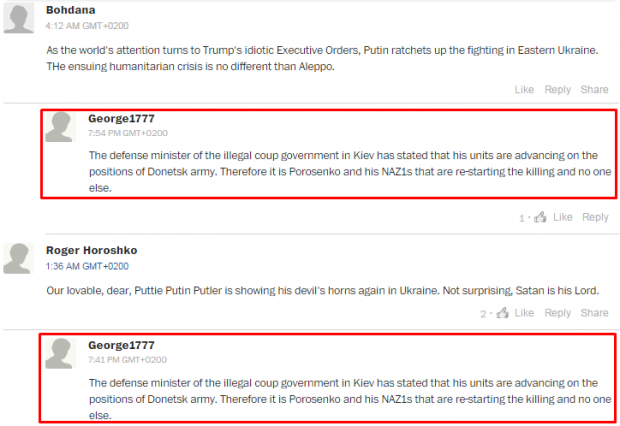Click thumbs-up icon on Roger Horoshko's comment
Screen dimensions: 620x426
point(503,312)
